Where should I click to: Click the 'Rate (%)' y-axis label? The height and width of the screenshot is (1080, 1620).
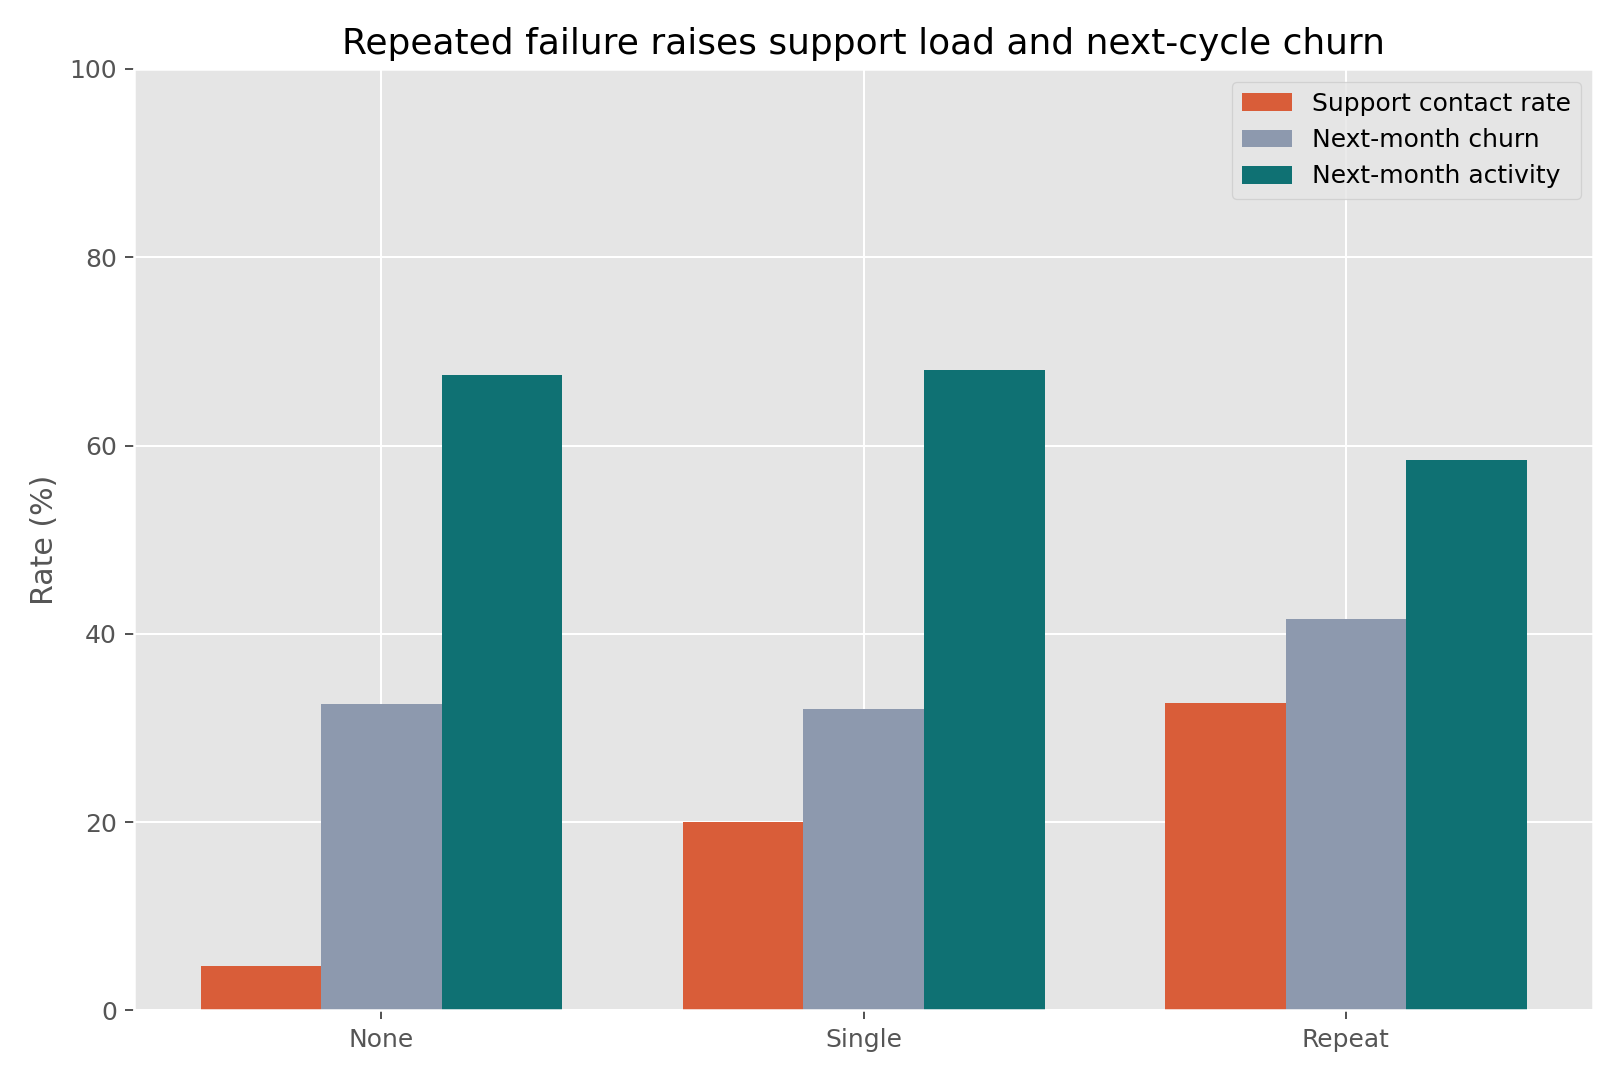pyautogui.click(x=42, y=540)
